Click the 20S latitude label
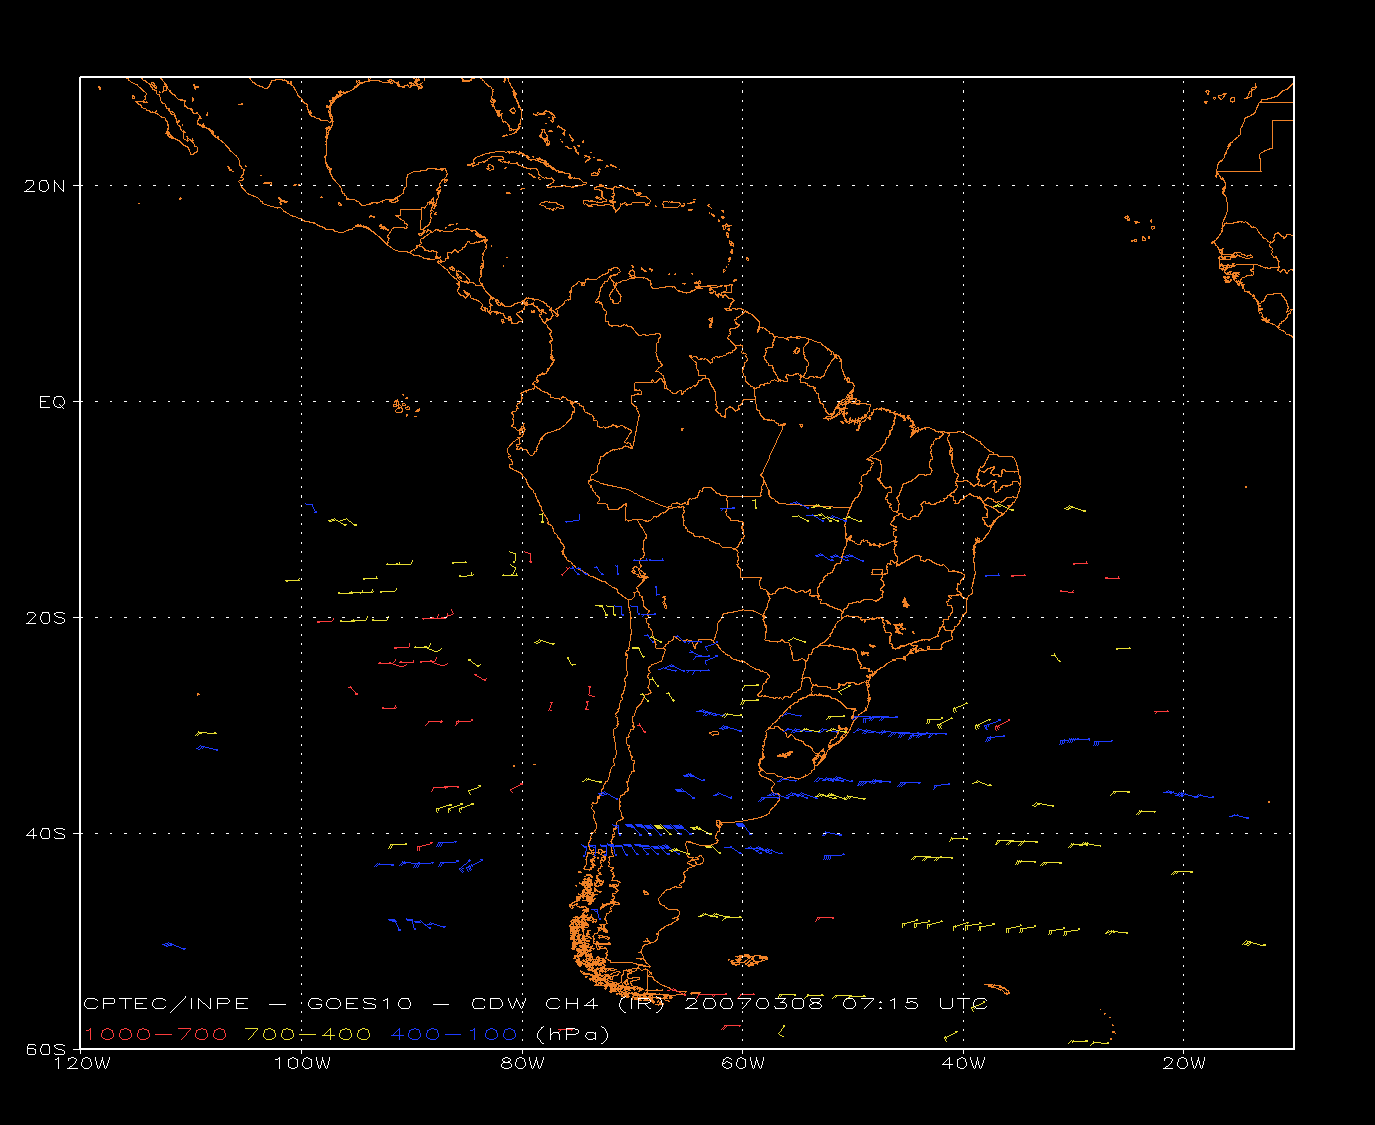The height and width of the screenshot is (1125, 1375). tap(46, 618)
